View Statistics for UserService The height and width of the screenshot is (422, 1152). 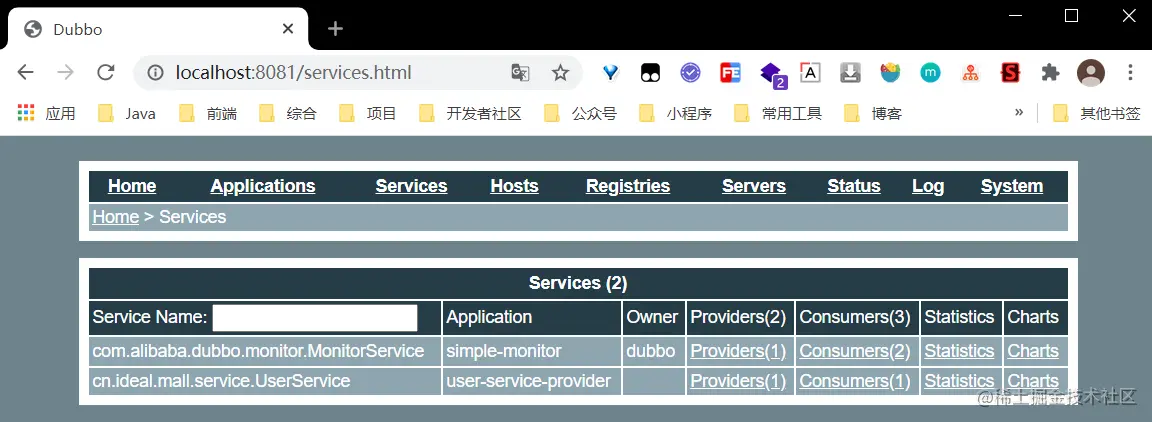960,381
